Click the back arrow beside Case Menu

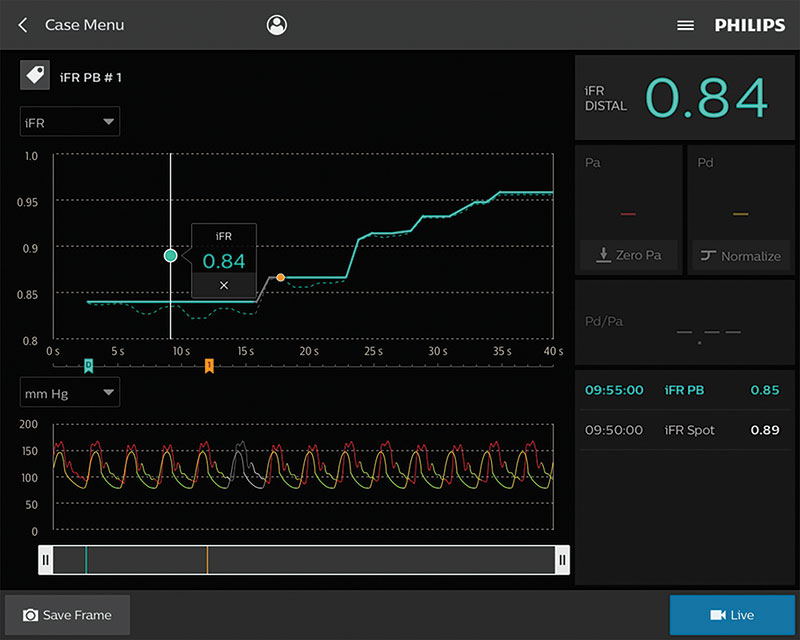click(23, 25)
